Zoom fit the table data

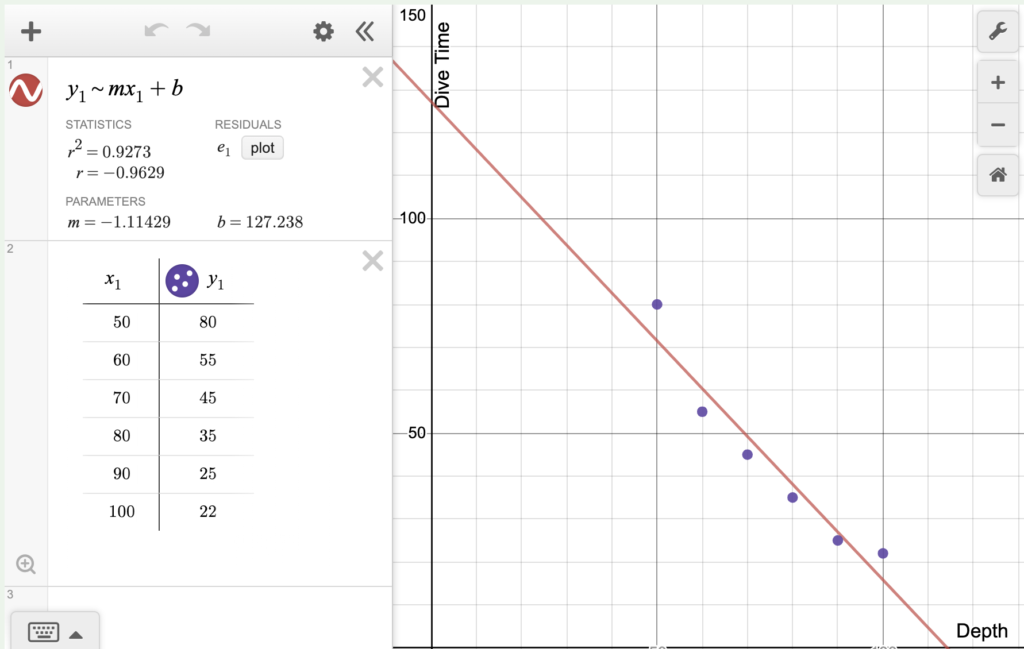(26, 564)
